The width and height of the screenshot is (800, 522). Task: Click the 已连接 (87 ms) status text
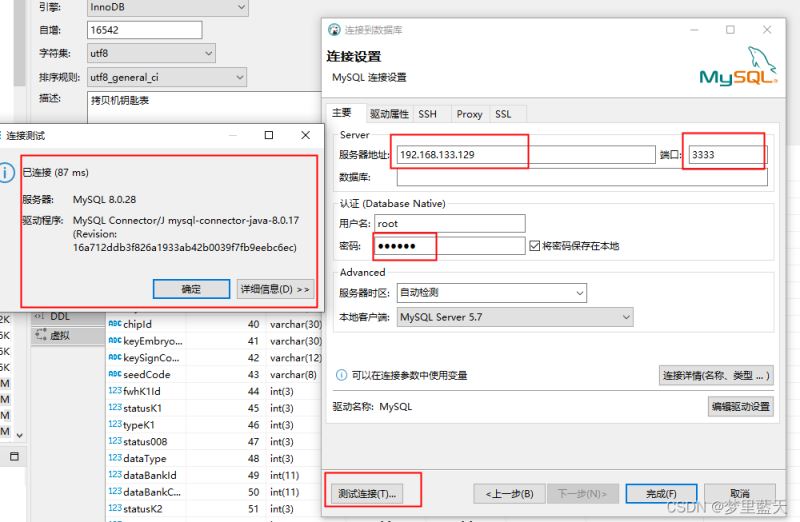[56, 172]
